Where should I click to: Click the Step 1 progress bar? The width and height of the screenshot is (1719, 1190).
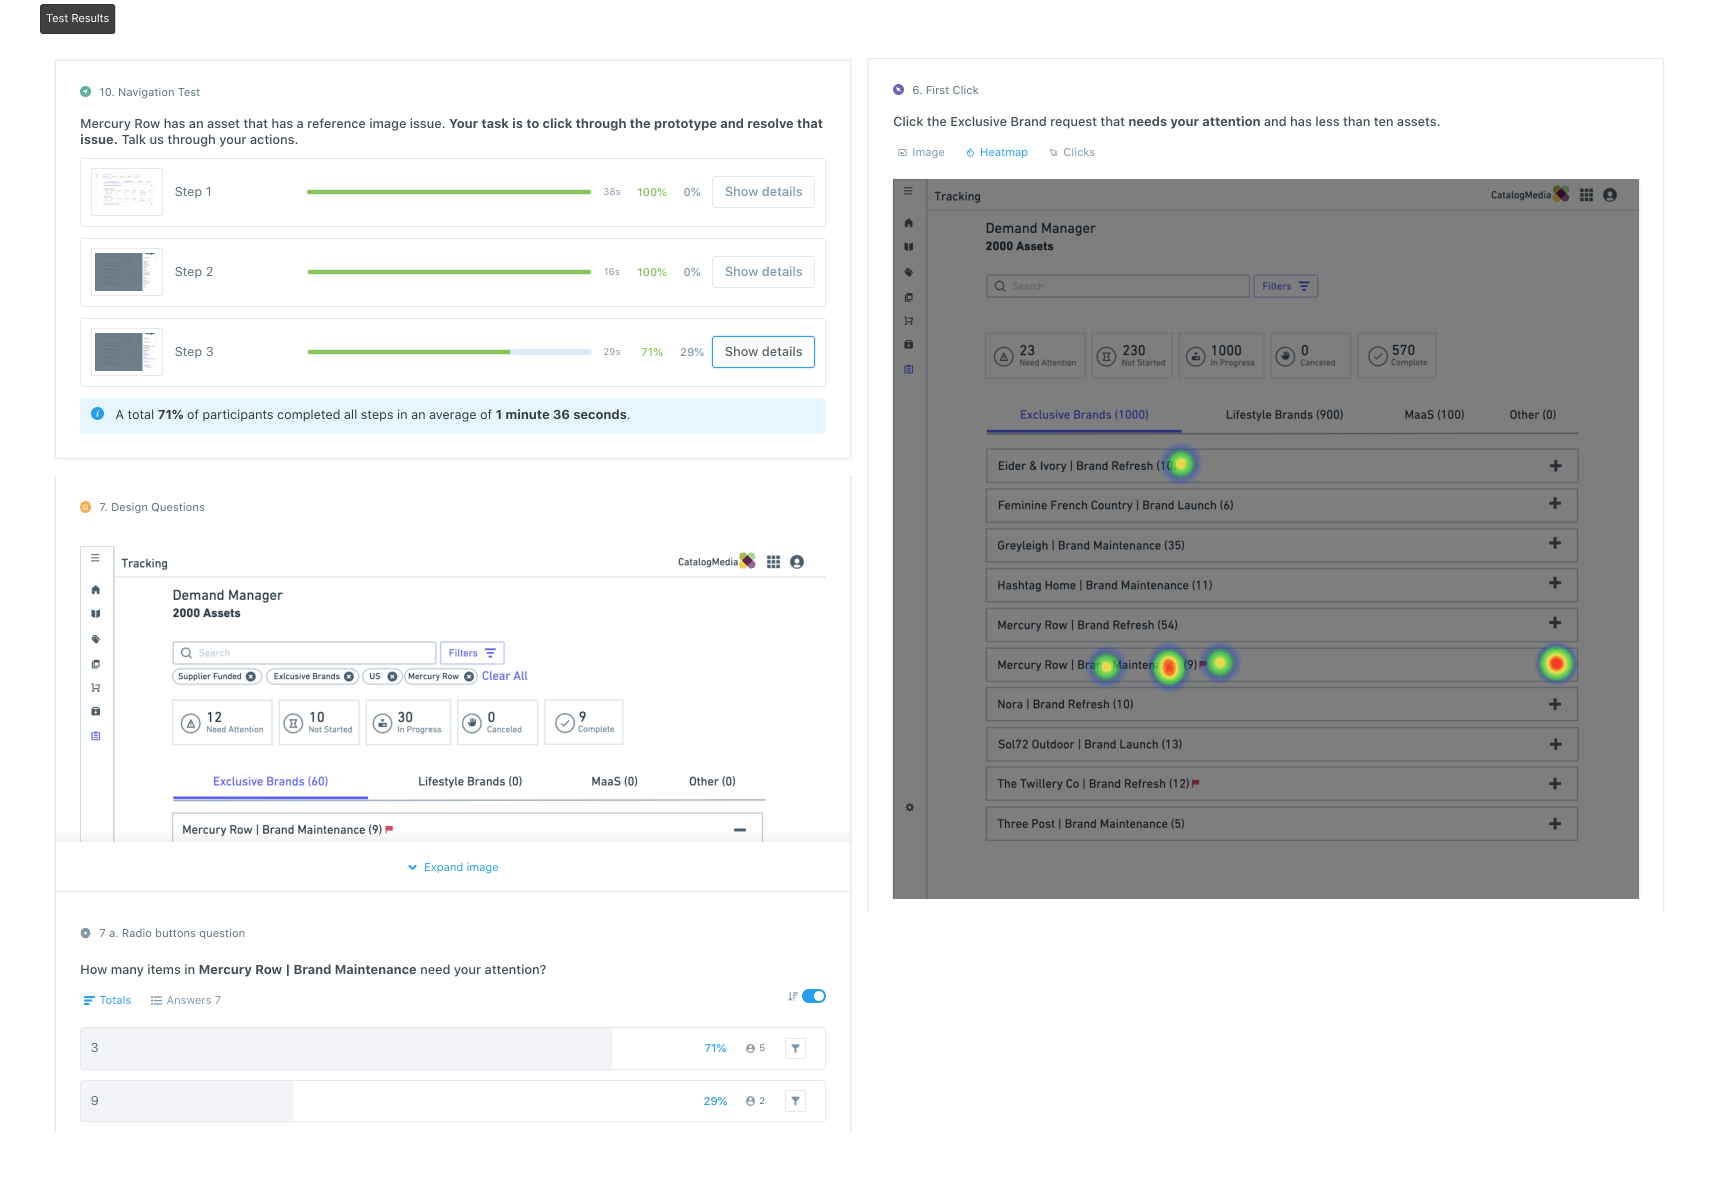tap(448, 192)
